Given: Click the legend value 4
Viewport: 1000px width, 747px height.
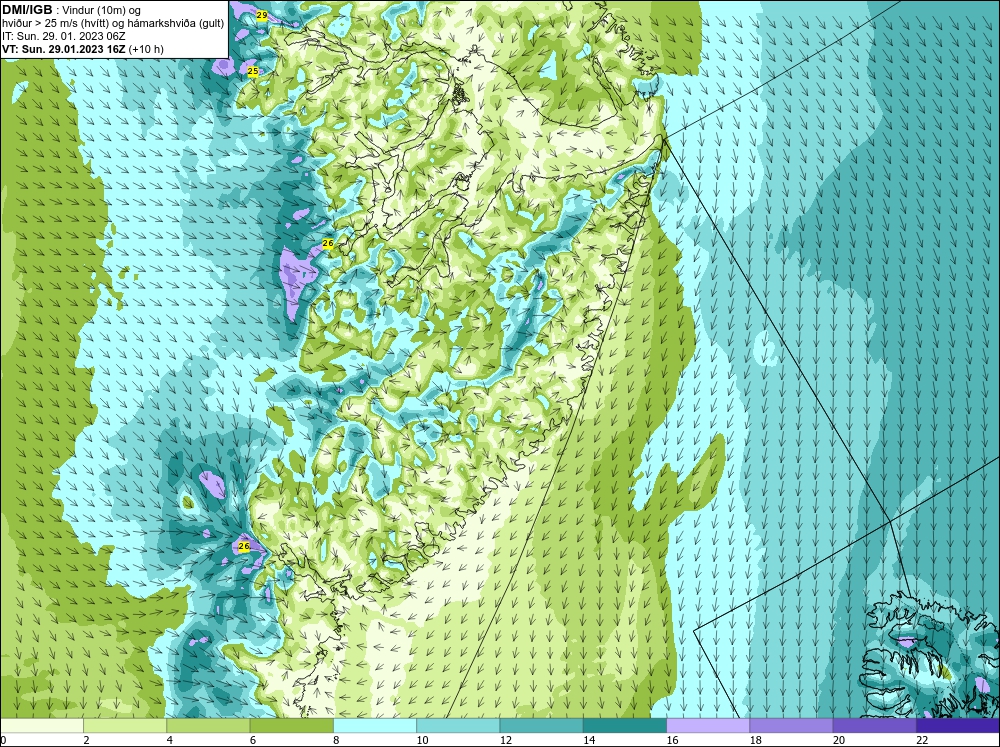Looking at the screenshot, I should pos(170,740).
